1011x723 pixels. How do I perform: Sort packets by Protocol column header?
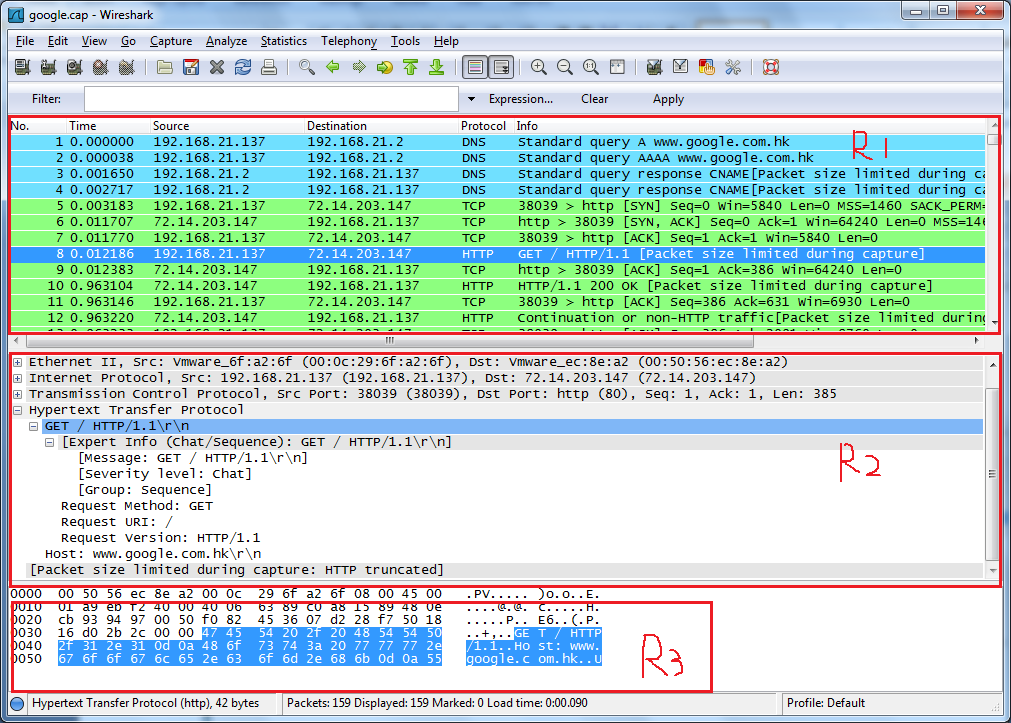pos(486,126)
